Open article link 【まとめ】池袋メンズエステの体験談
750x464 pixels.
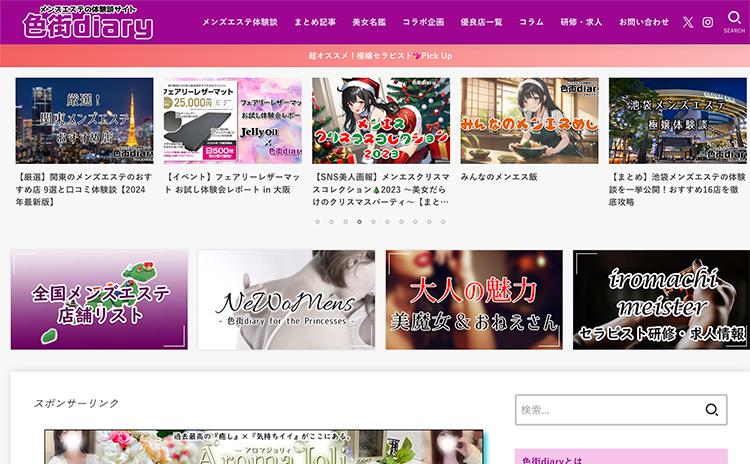677,189
